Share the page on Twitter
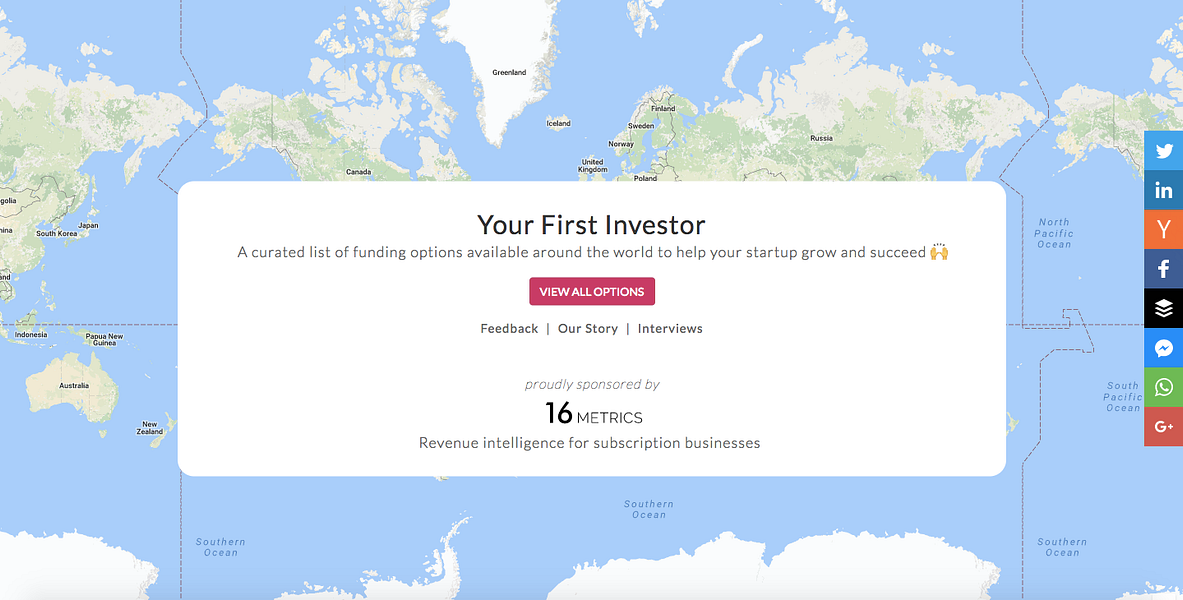The height and width of the screenshot is (600, 1183). tap(1163, 150)
